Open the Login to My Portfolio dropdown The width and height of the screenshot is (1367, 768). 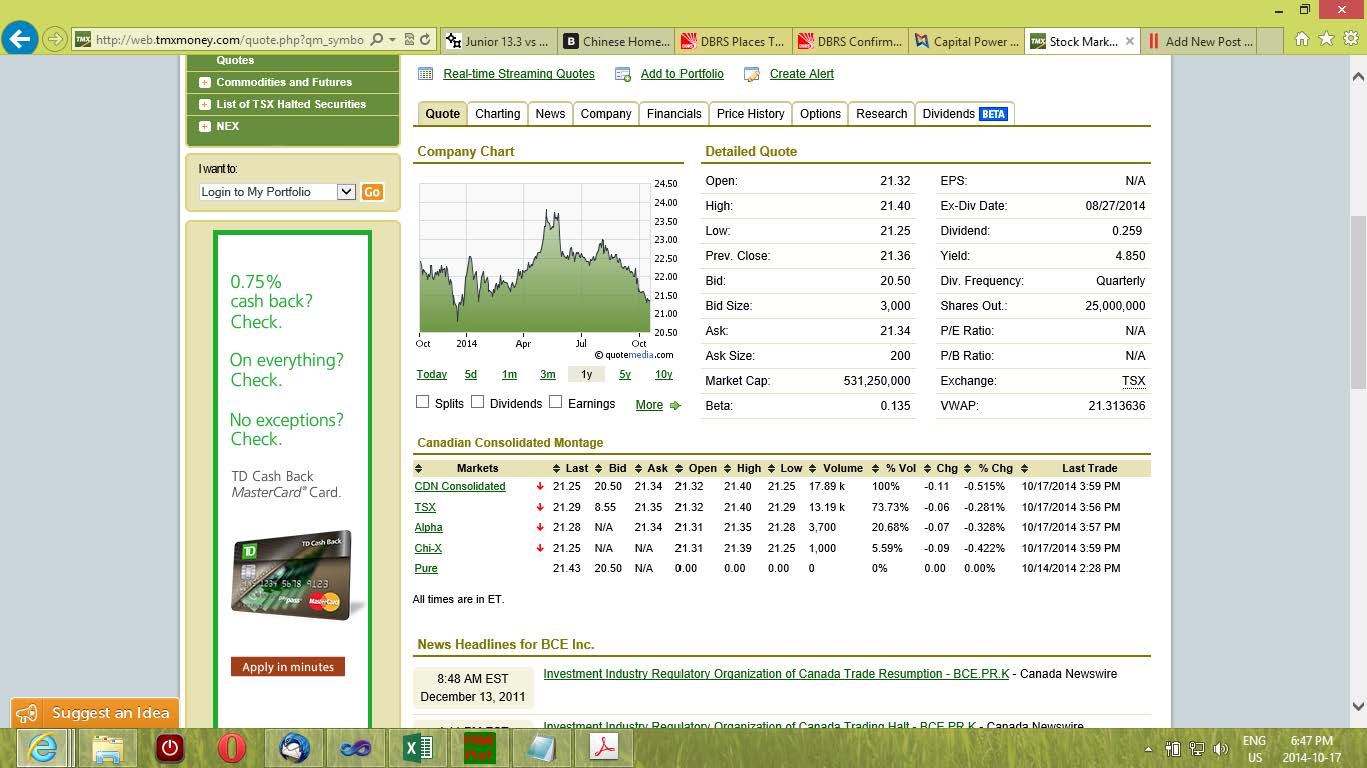click(x=346, y=192)
